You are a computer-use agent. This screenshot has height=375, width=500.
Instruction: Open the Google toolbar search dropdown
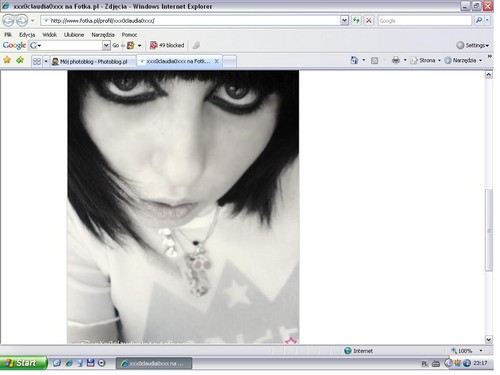tap(106, 45)
